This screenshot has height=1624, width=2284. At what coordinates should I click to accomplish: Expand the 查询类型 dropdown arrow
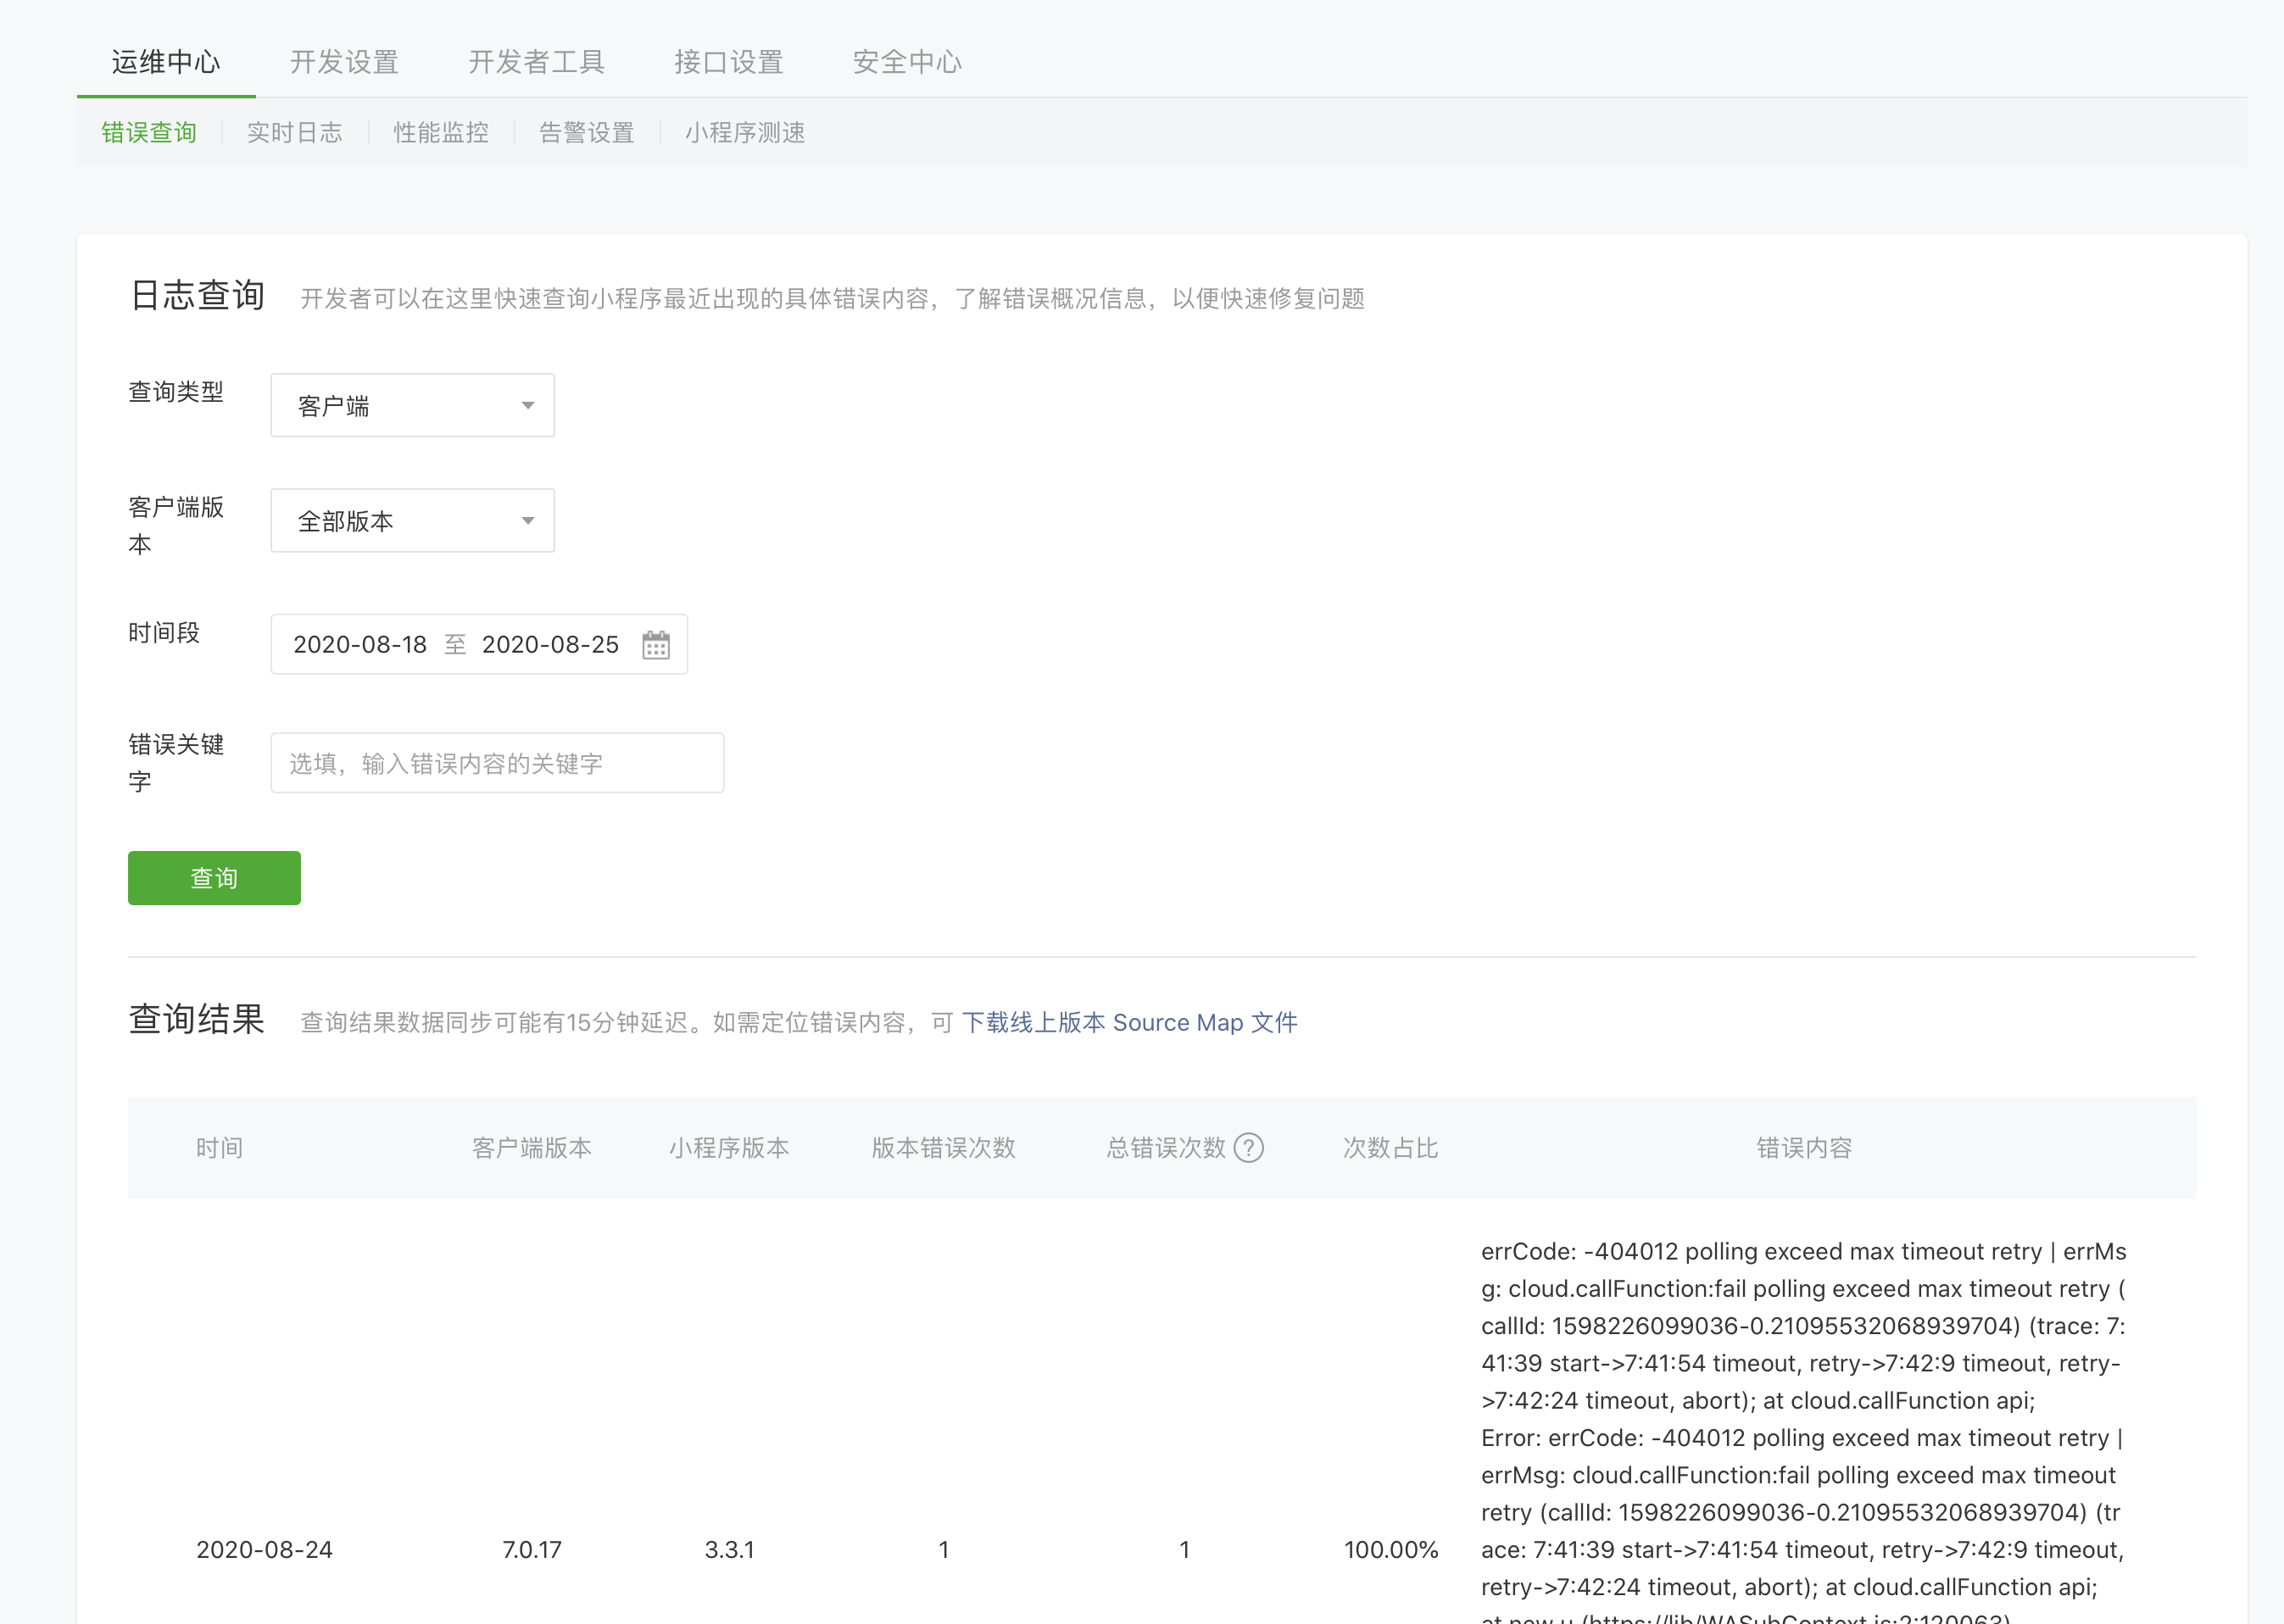click(527, 406)
